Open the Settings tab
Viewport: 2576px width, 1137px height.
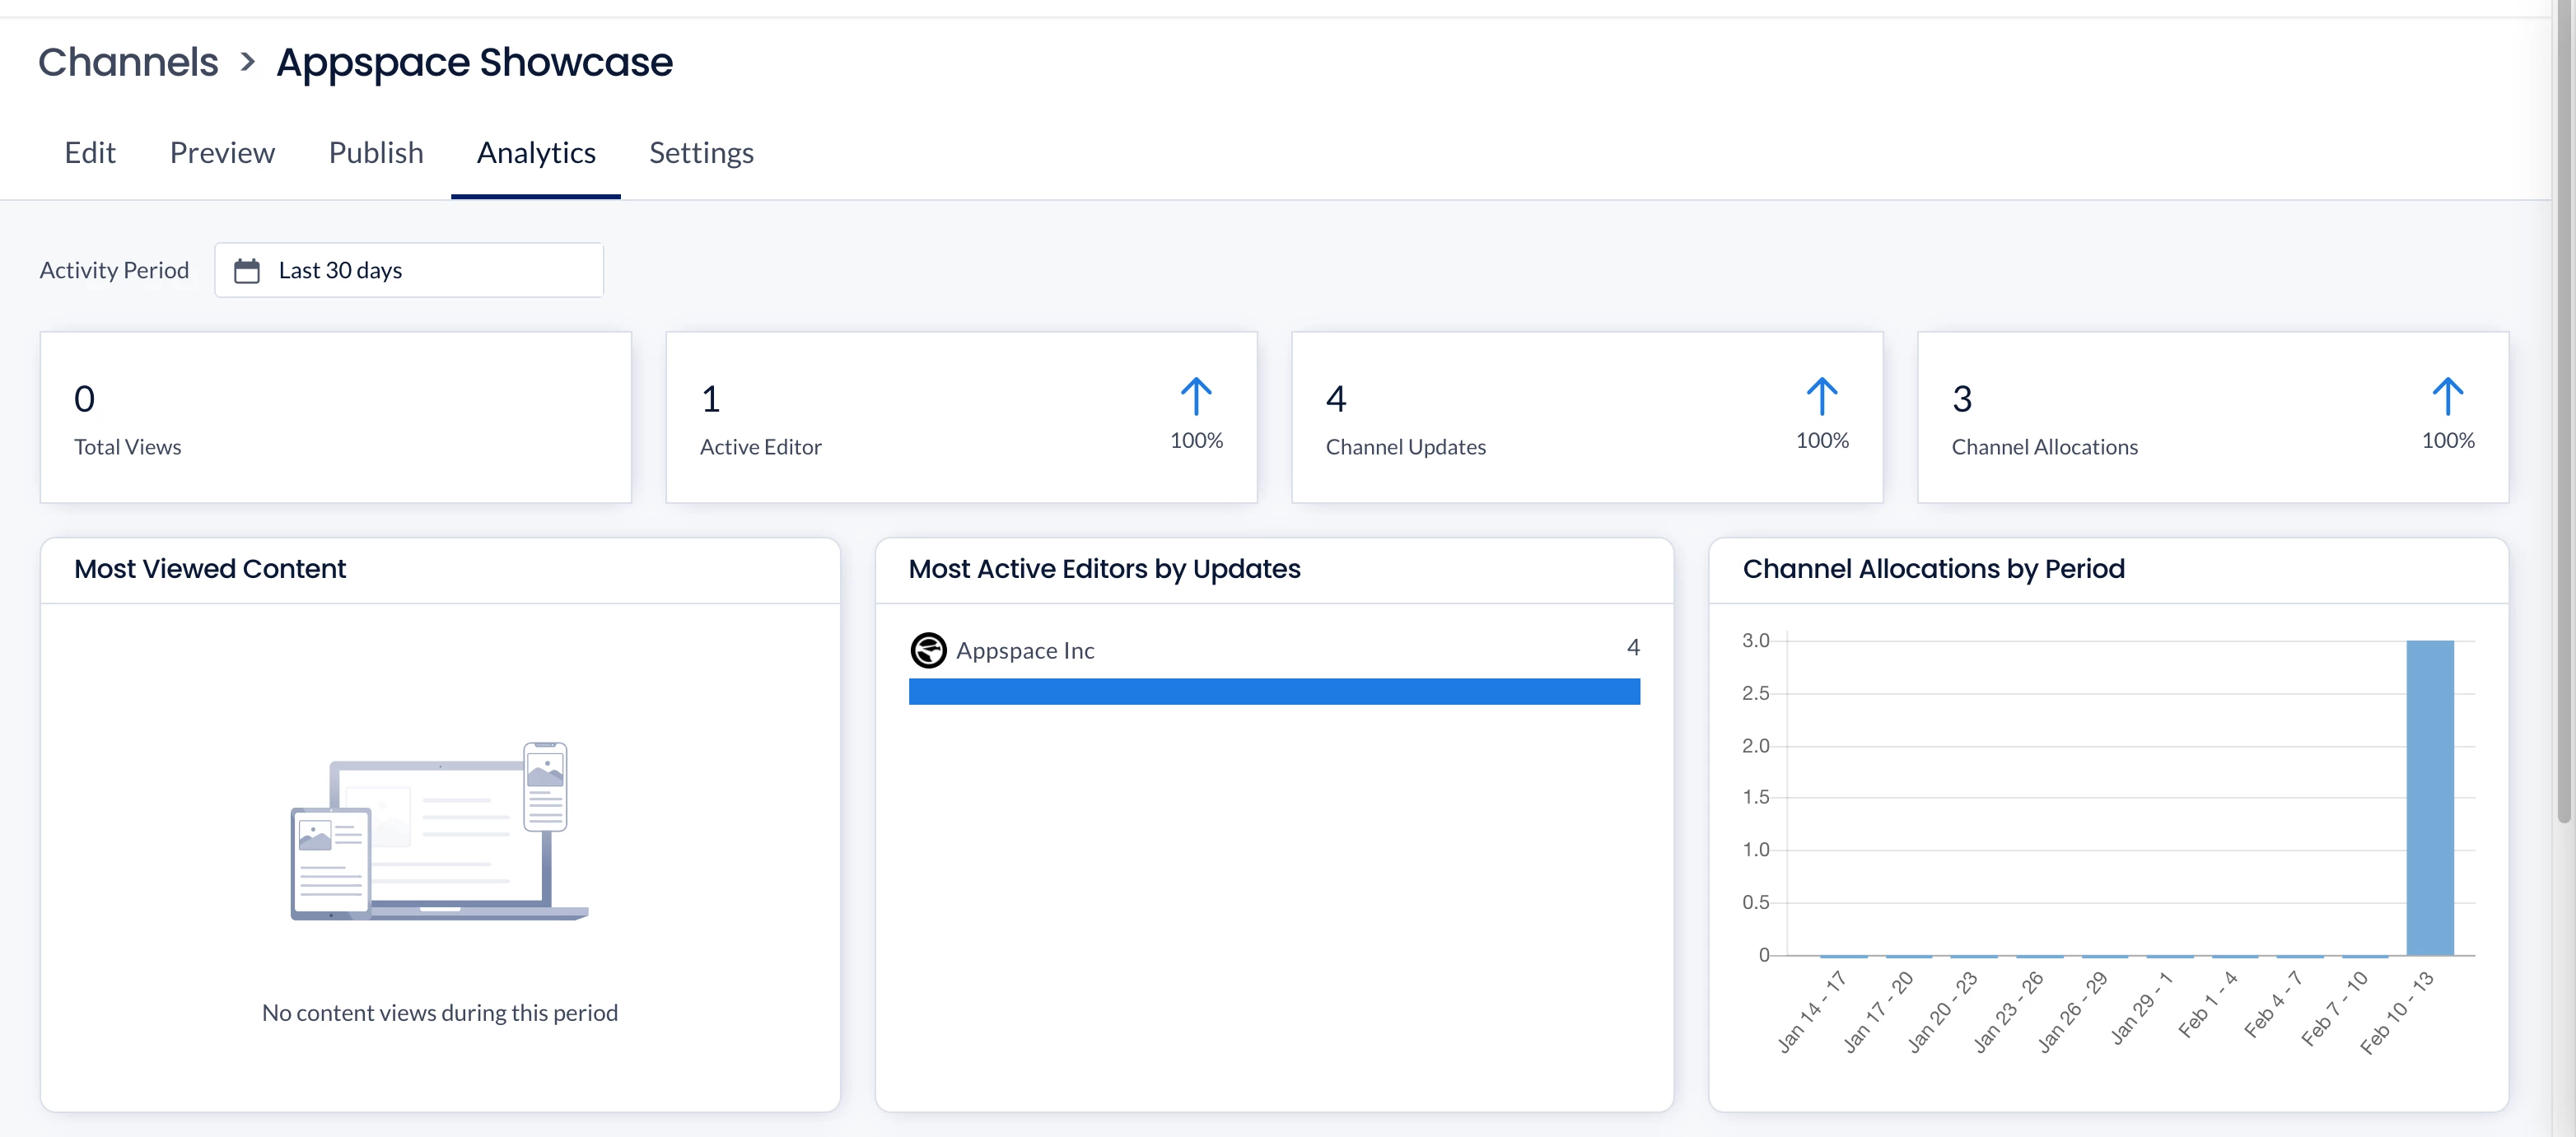pyautogui.click(x=701, y=153)
